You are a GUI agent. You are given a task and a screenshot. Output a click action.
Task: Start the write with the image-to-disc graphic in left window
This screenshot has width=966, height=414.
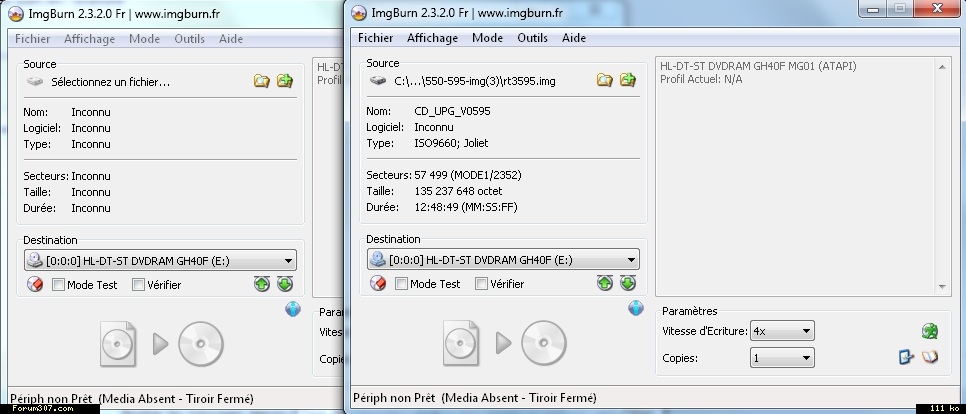point(161,344)
